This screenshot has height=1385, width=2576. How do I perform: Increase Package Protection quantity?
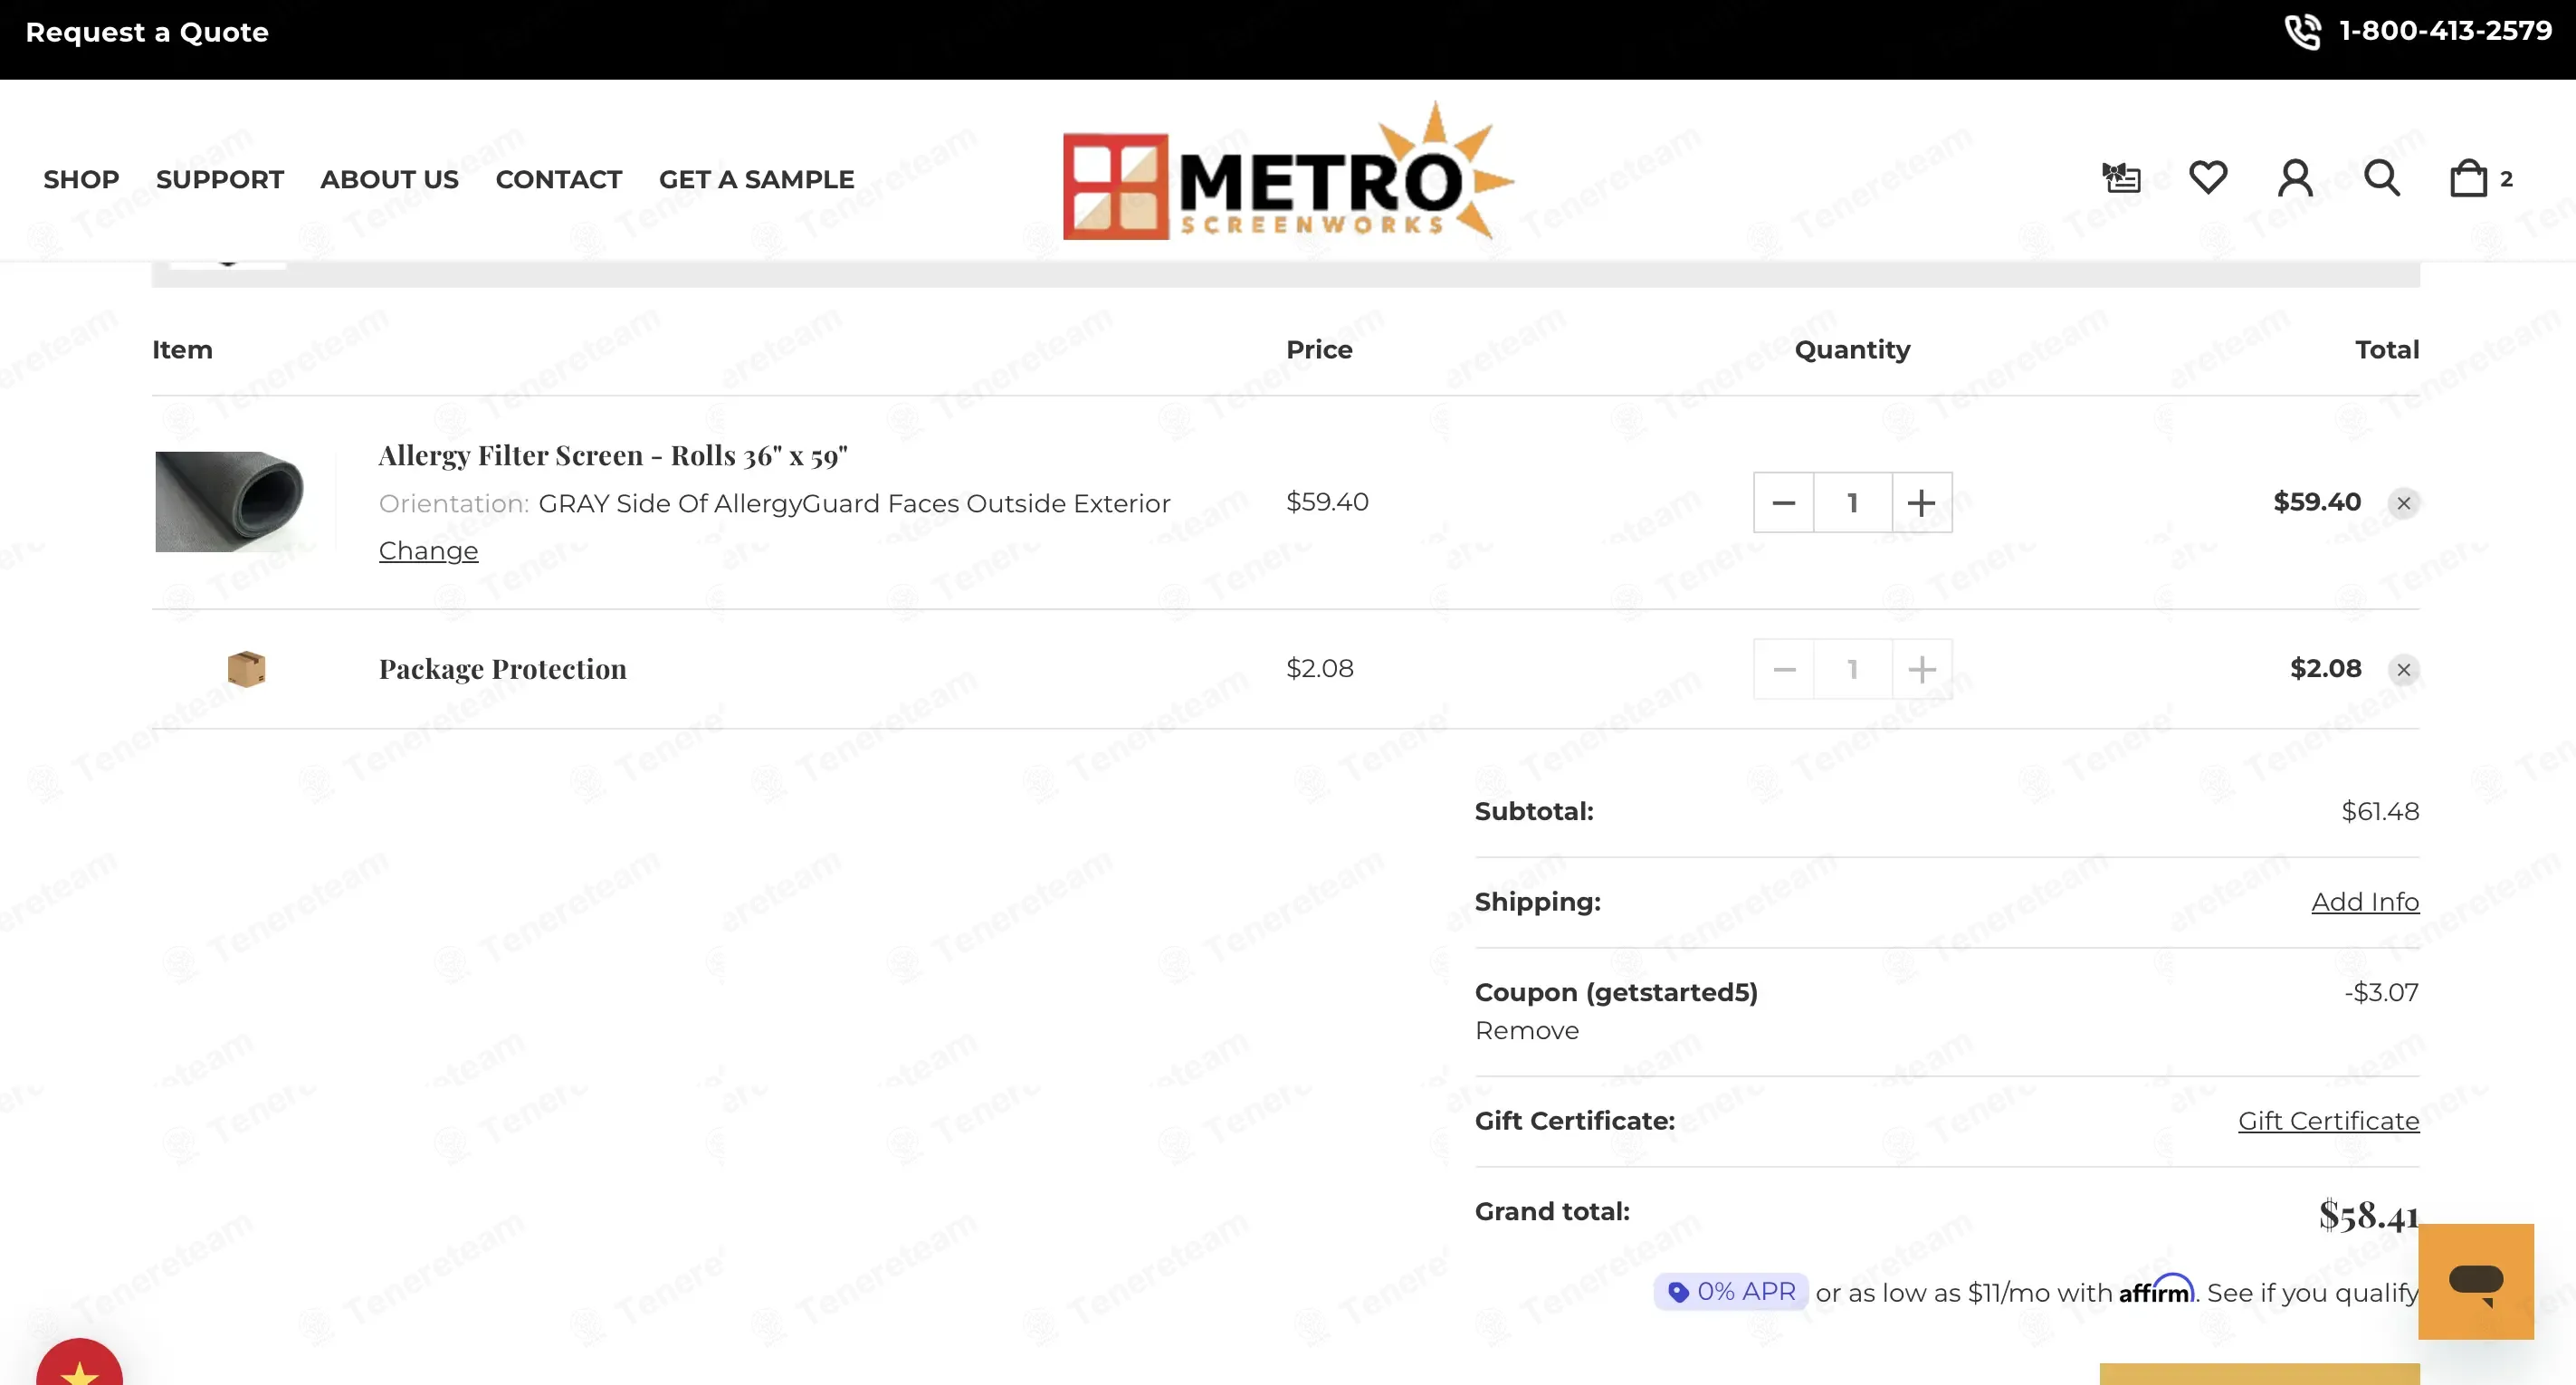pos(1921,670)
